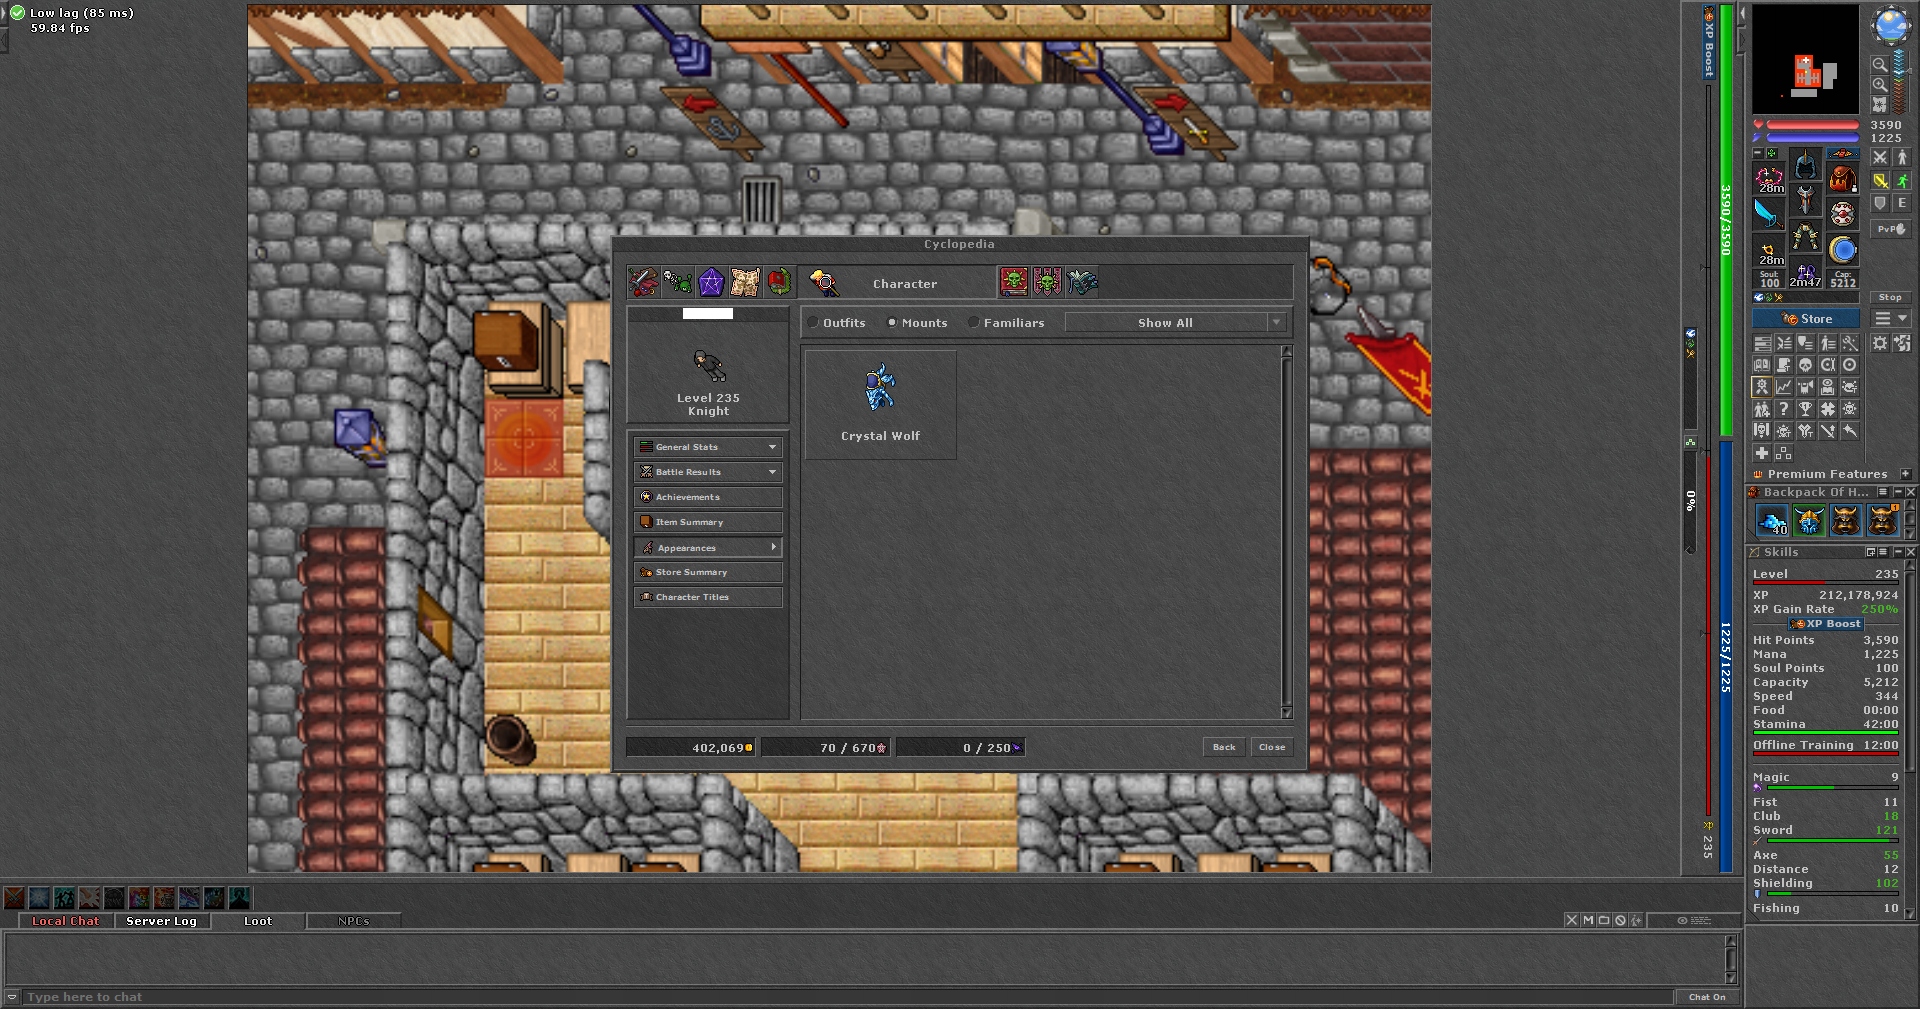The image size is (1920, 1009).
Task: Switch to the NPCs chat tab
Action: point(353,921)
